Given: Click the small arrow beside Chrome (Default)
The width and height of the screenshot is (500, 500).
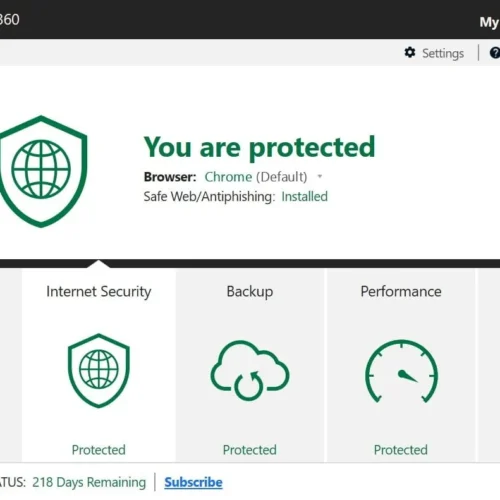Looking at the screenshot, I should coord(320,176).
